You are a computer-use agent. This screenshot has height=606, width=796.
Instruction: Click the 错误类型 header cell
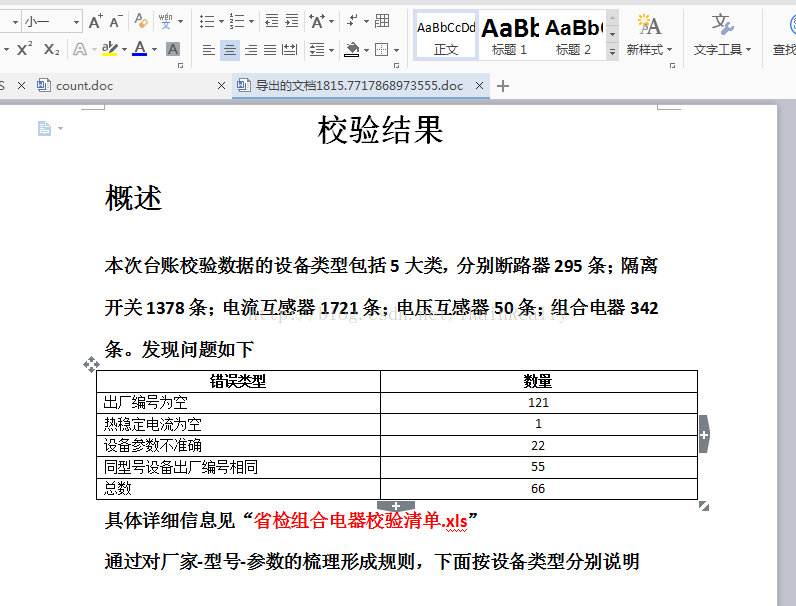(x=238, y=381)
